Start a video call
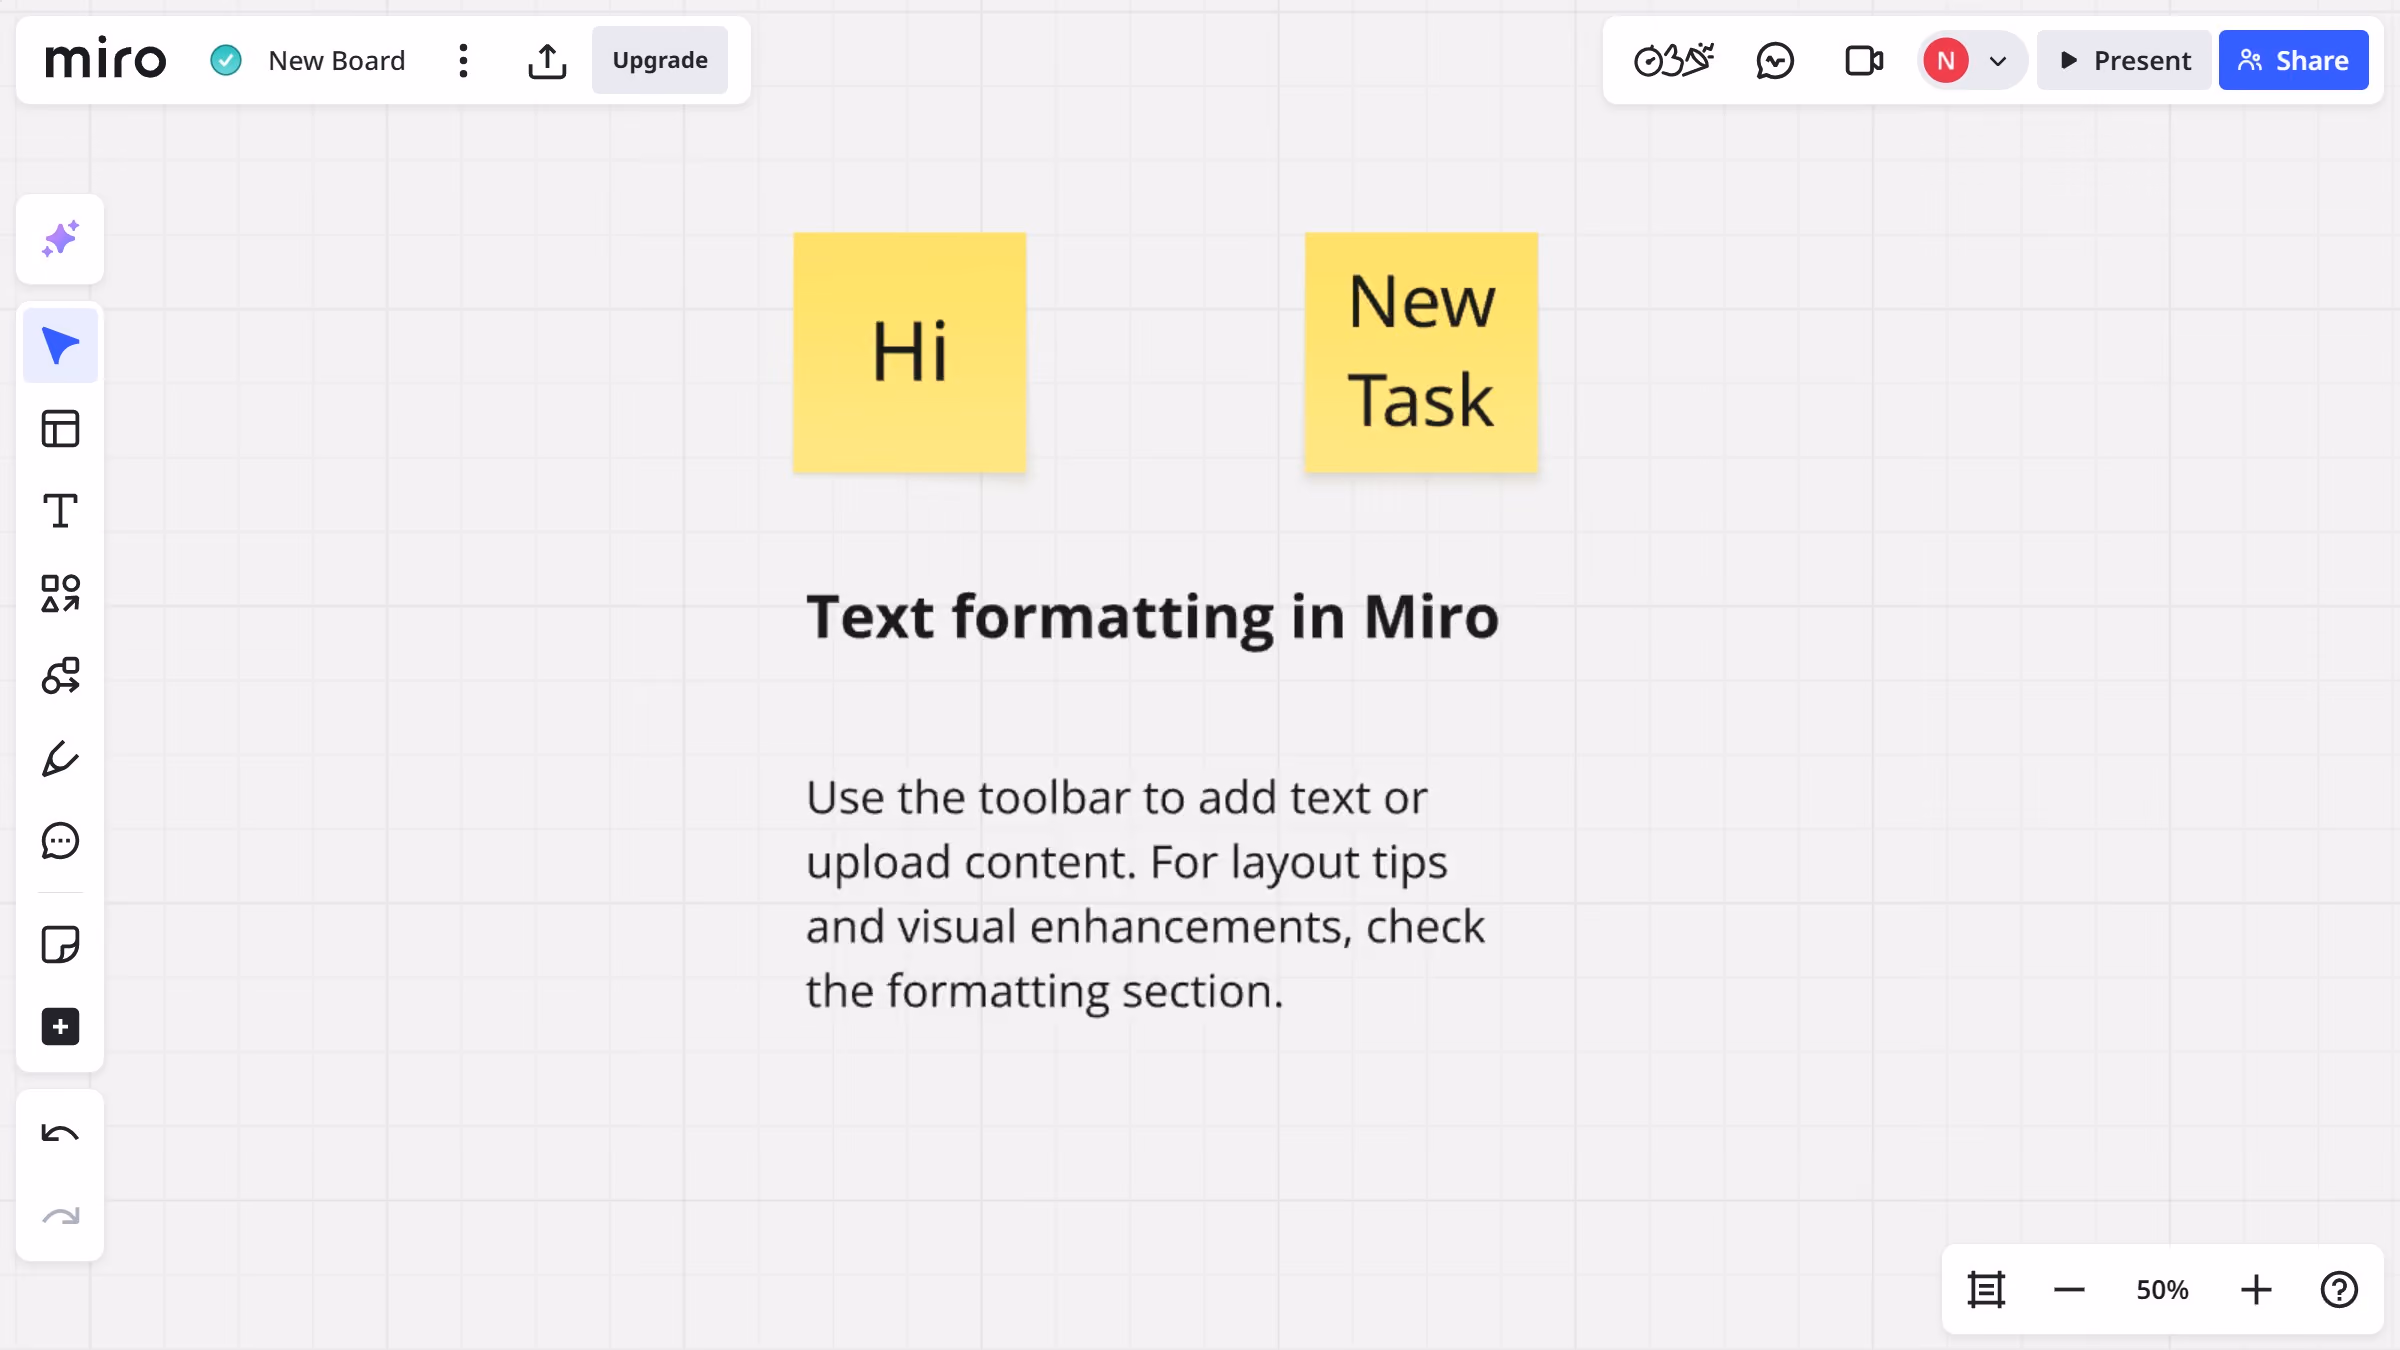This screenshot has height=1350, width=2400. 1864,61
